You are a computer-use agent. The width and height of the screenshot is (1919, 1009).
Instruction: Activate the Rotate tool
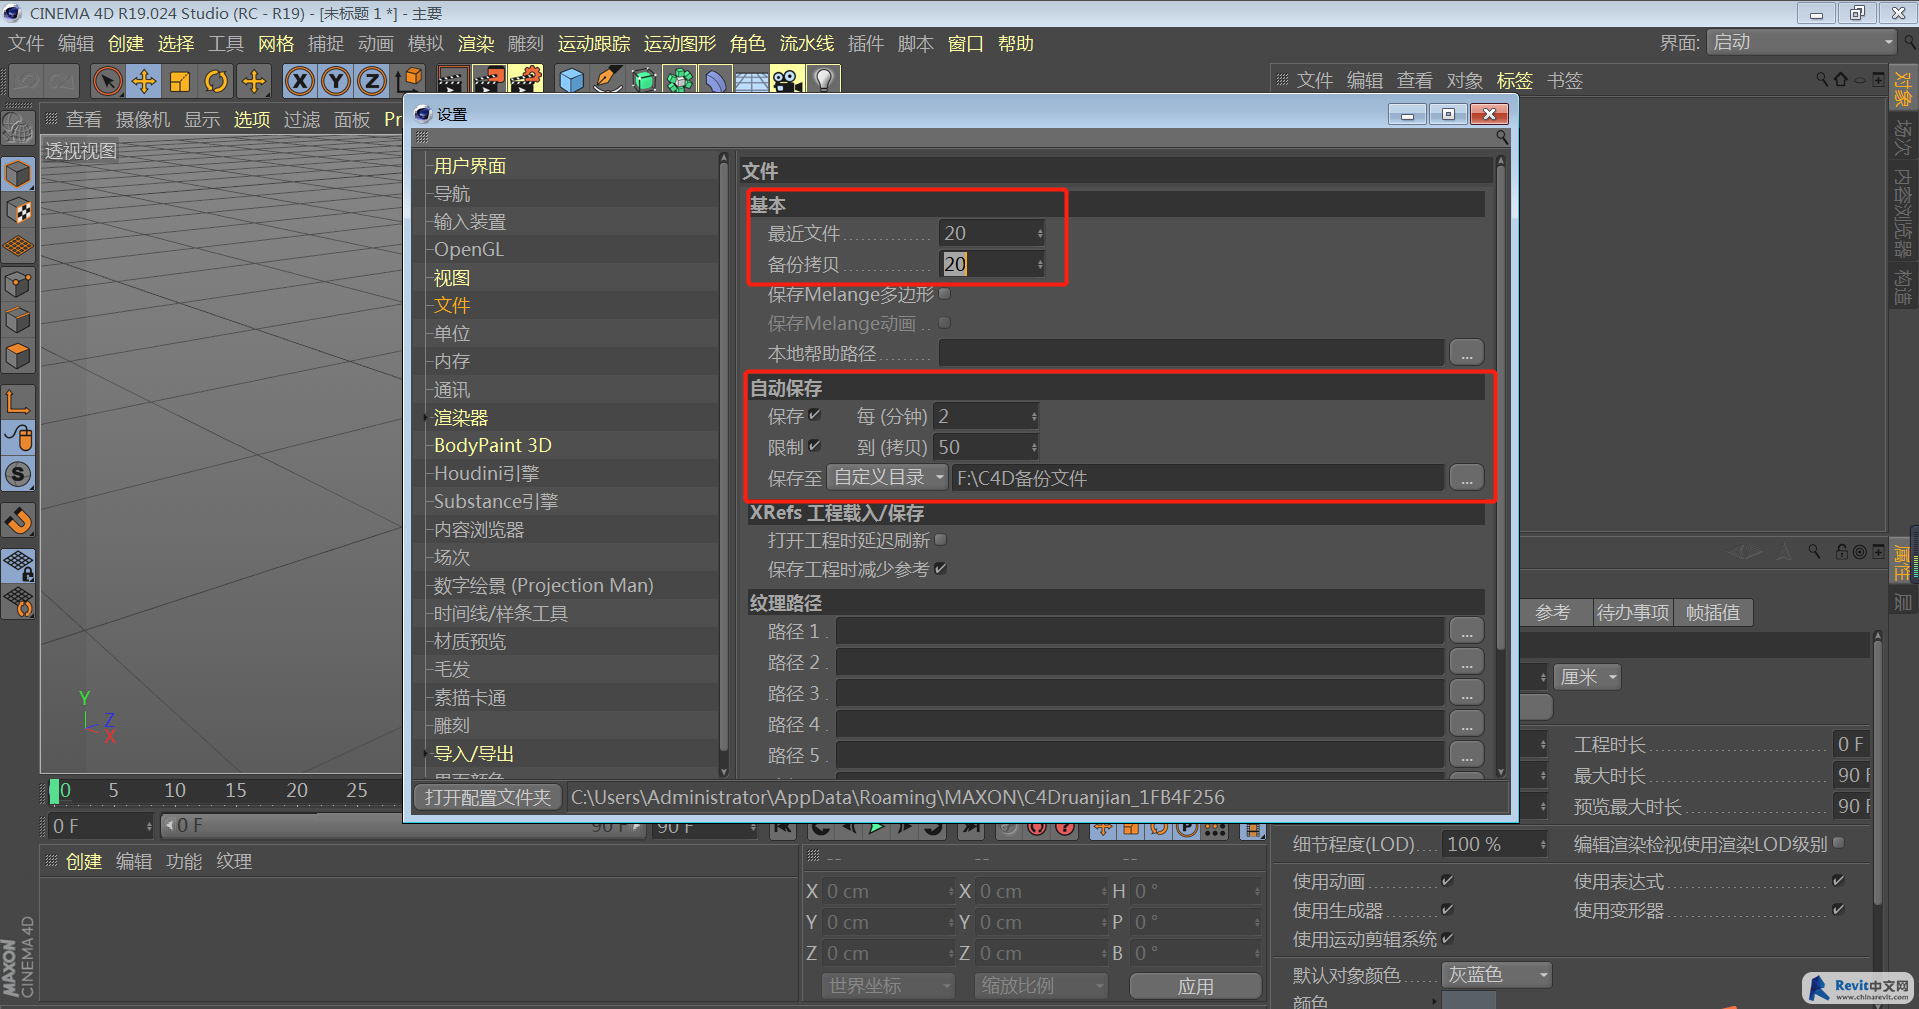tap(216, 81)
